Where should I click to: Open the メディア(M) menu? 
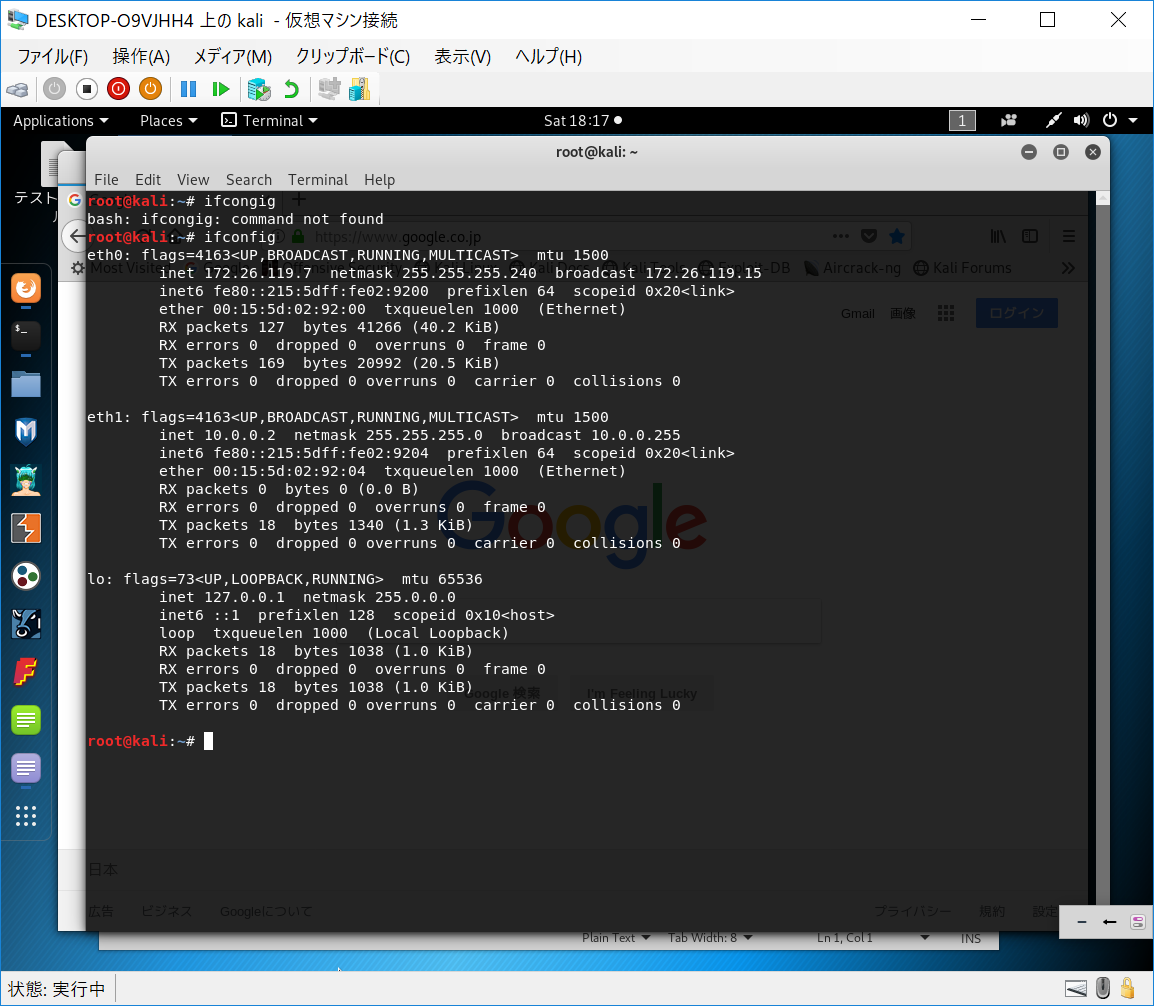(x=232, y=56)
